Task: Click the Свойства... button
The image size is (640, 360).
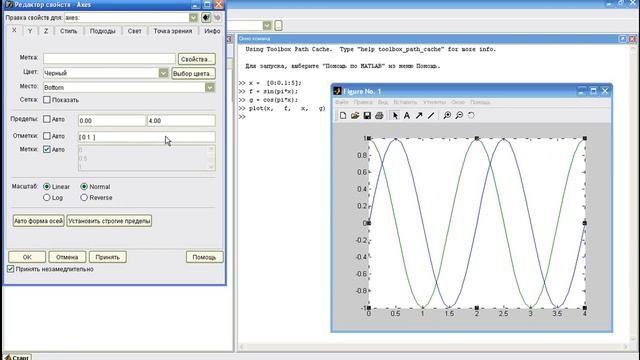Action: 197,59
